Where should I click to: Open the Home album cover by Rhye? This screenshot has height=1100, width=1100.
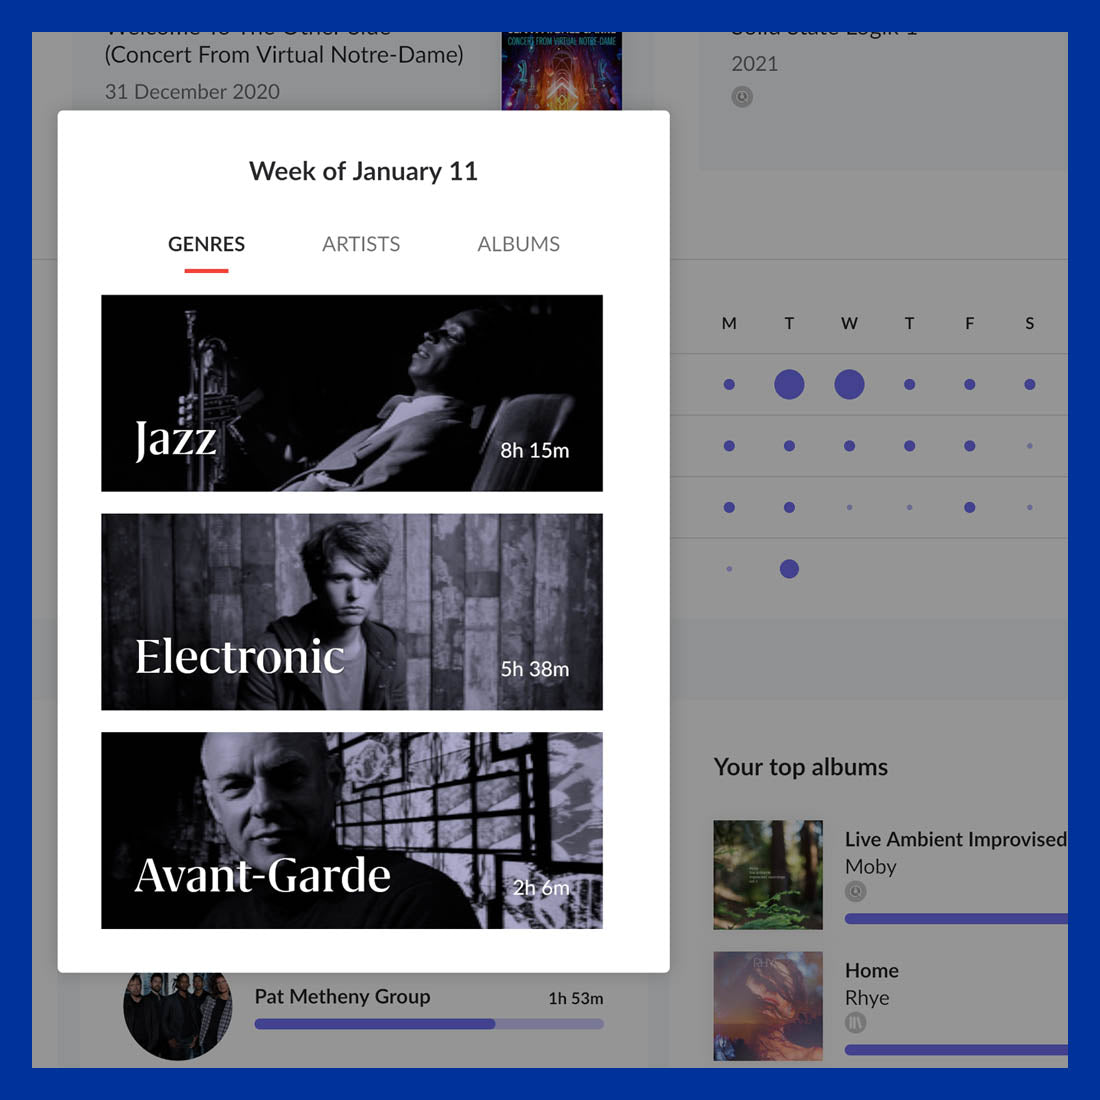coord(768,1006)
